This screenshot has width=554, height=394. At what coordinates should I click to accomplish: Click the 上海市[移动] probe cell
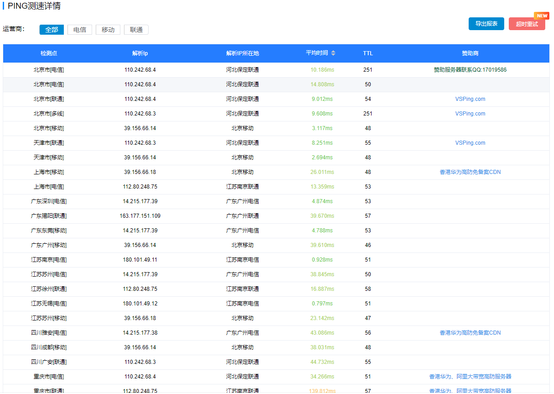(49, 172)
